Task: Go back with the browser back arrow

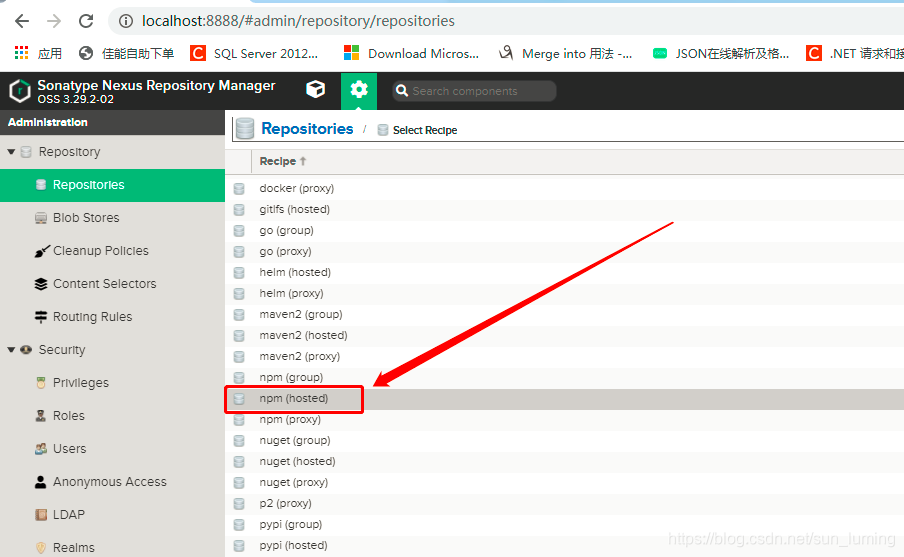Action: tap(22, 21)
